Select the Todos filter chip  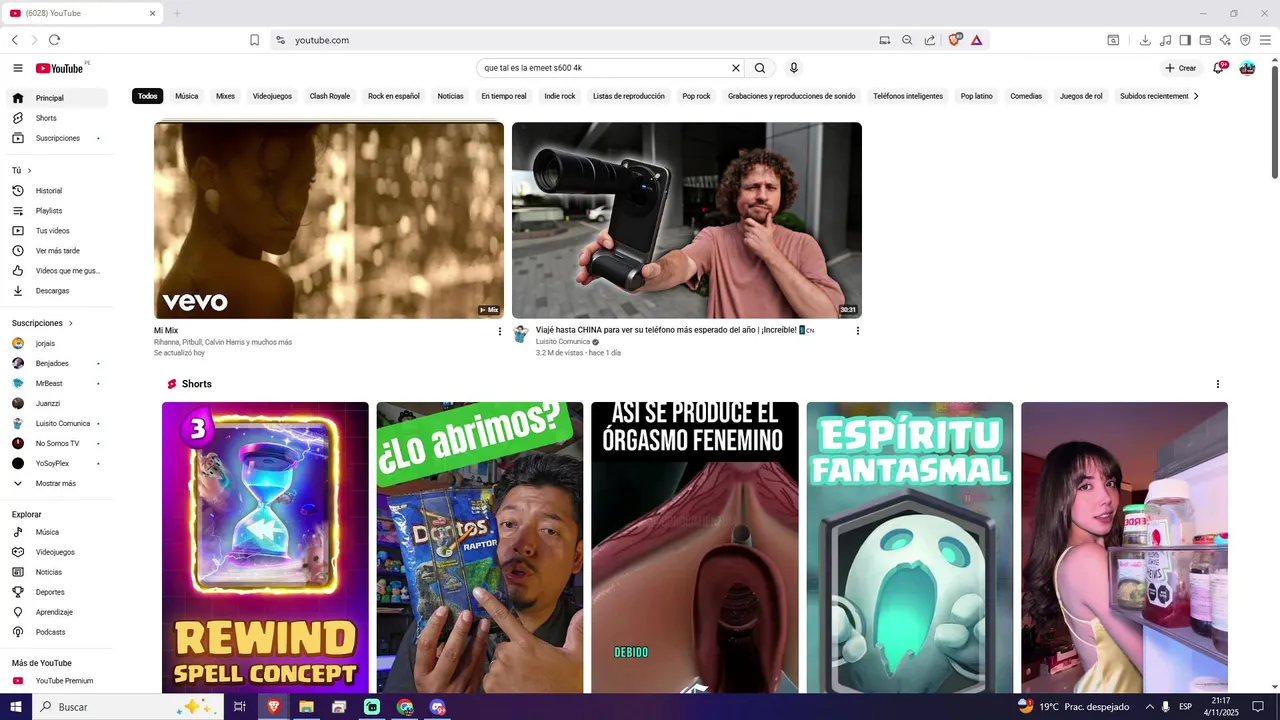tap(148, 96)
